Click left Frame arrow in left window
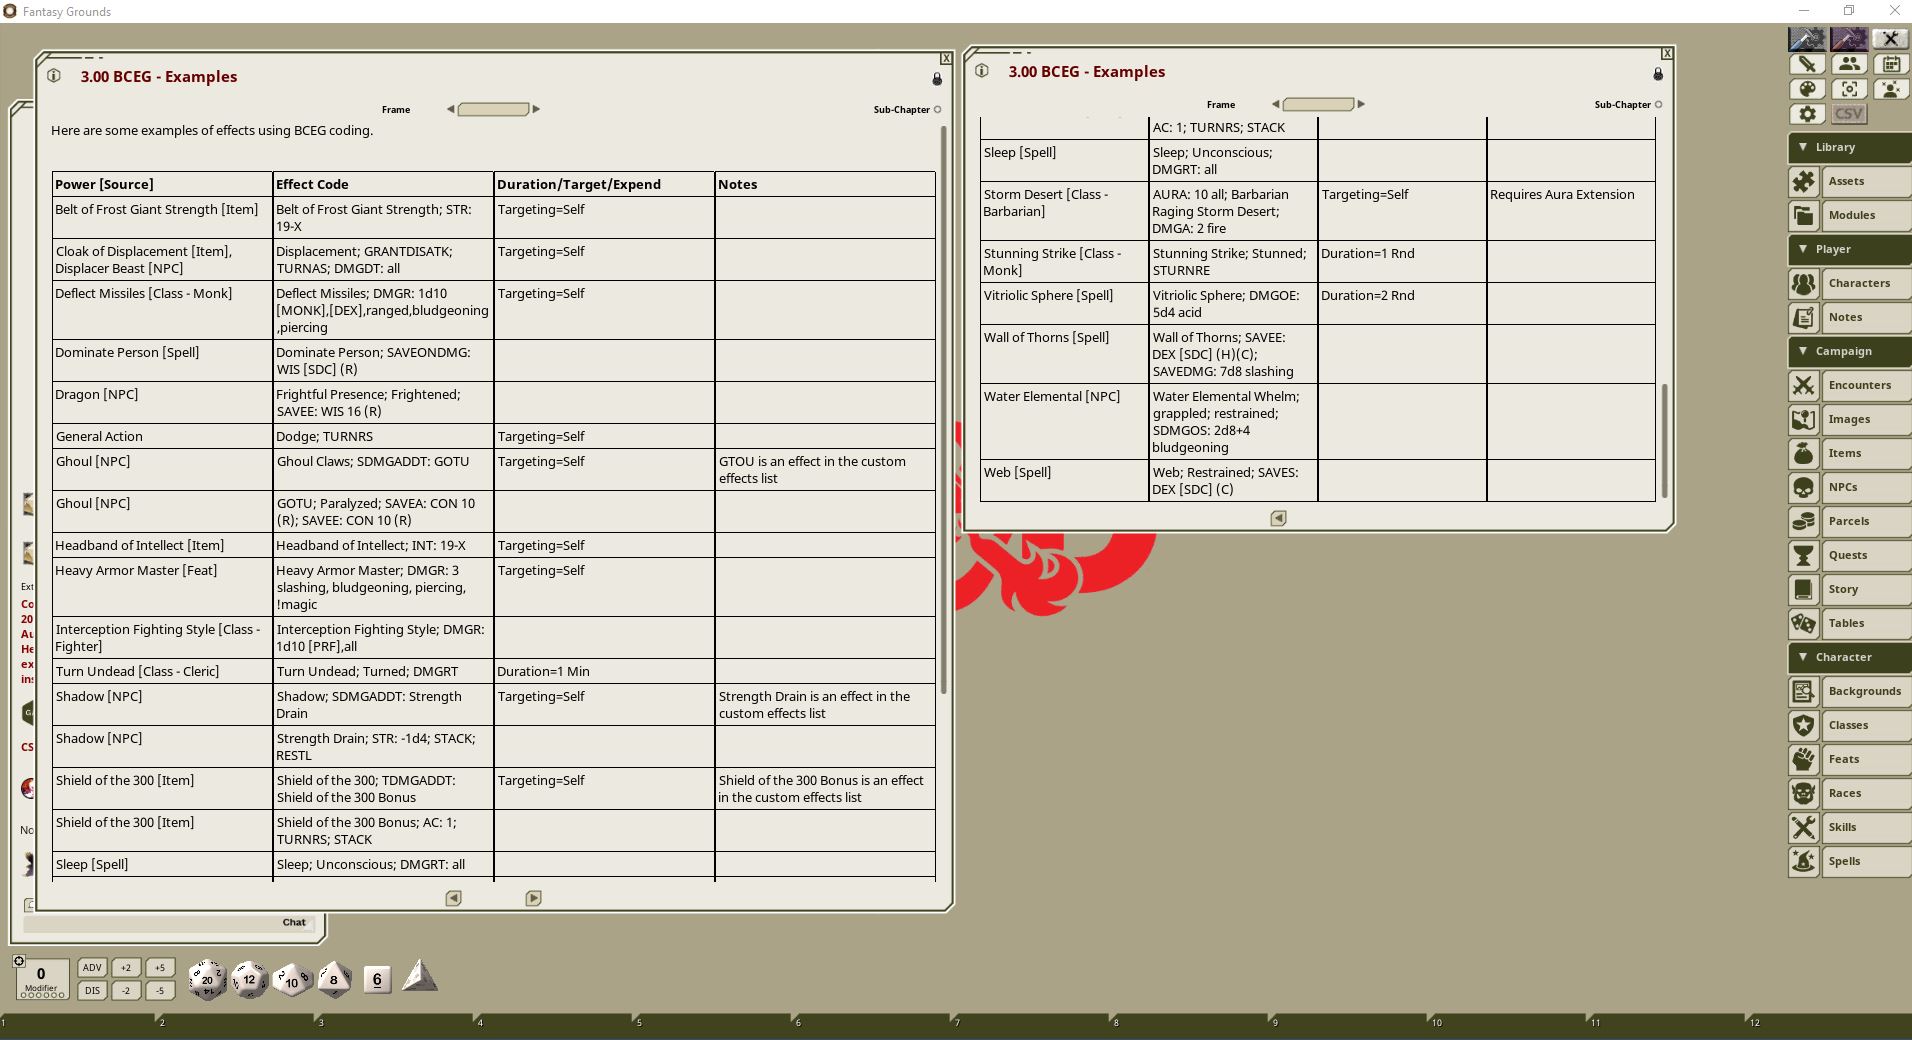This screenshot has width=1912, height=1040. click(x=451, y=109)
